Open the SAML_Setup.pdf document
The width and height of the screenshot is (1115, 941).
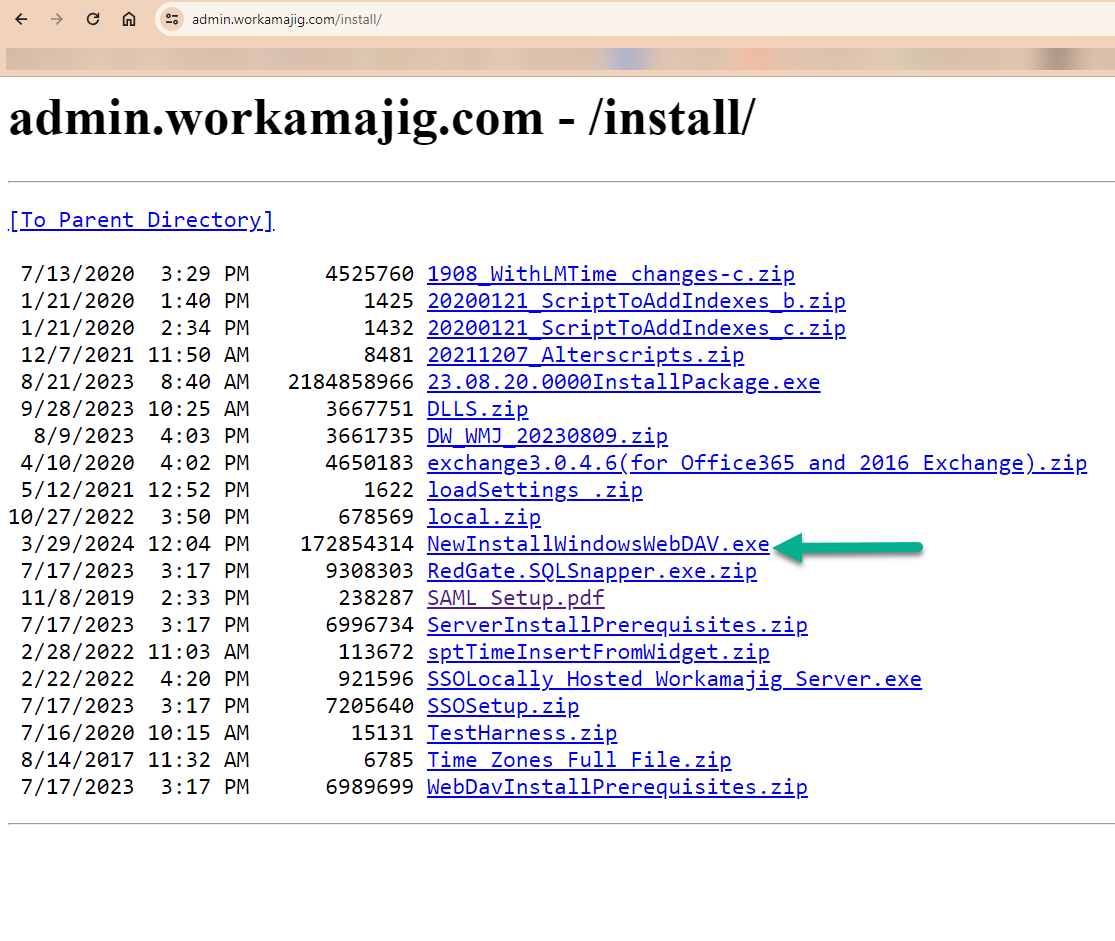[516, 599]
